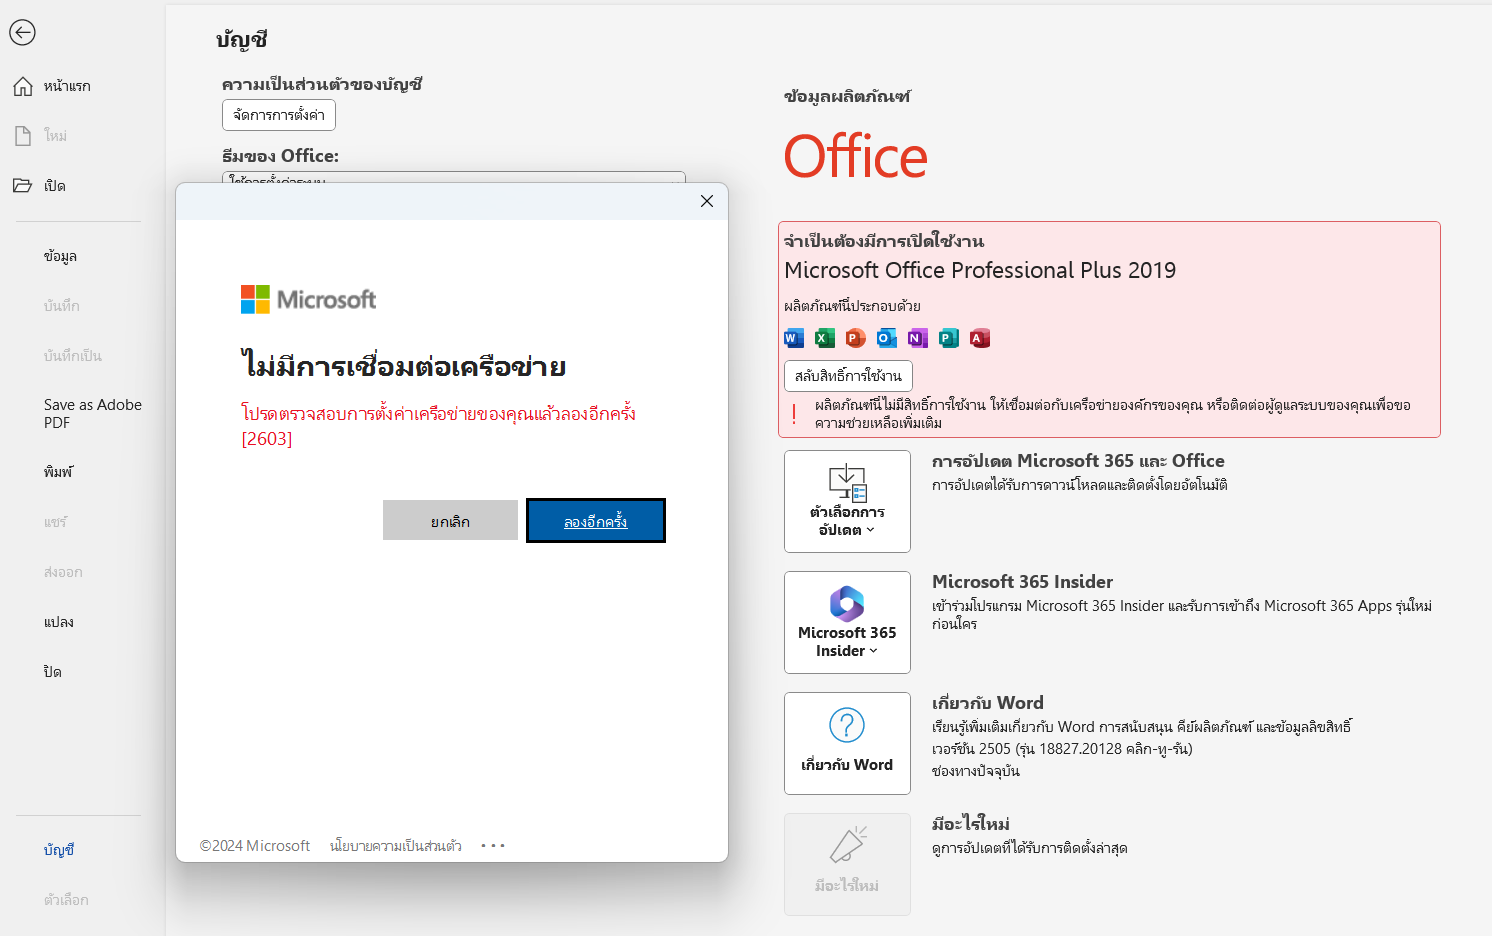Click the version 2505 build text
The width and height of the screenshot is (1492, 936).
coord(1062,749)
